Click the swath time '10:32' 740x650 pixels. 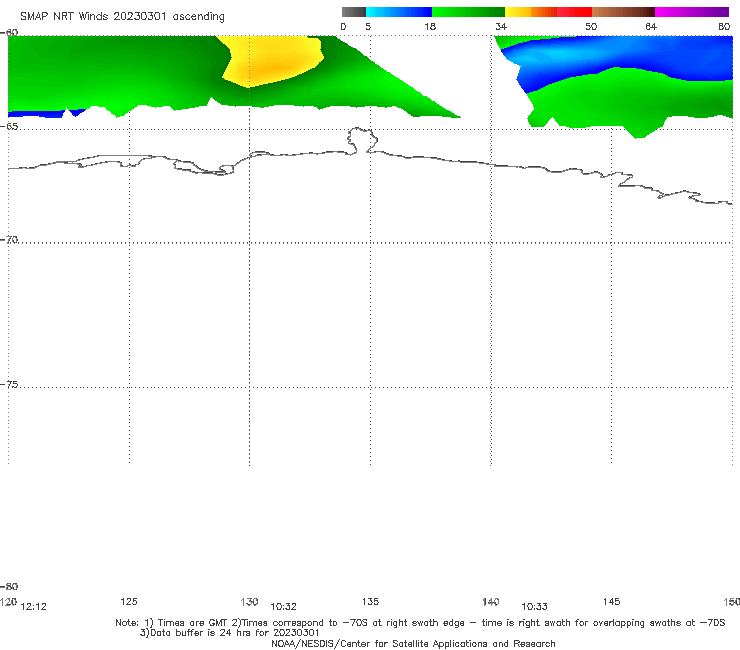click(283, 607)
